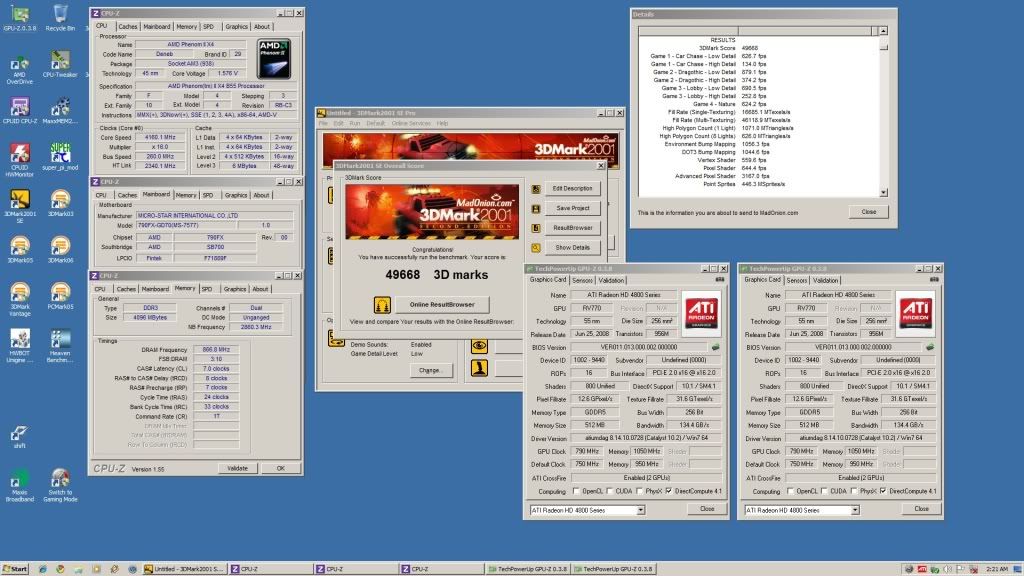This screenshot has width=1024, height=576.
Task: Click the Online ResultBrowser button
Action: (x=442, y=304)
